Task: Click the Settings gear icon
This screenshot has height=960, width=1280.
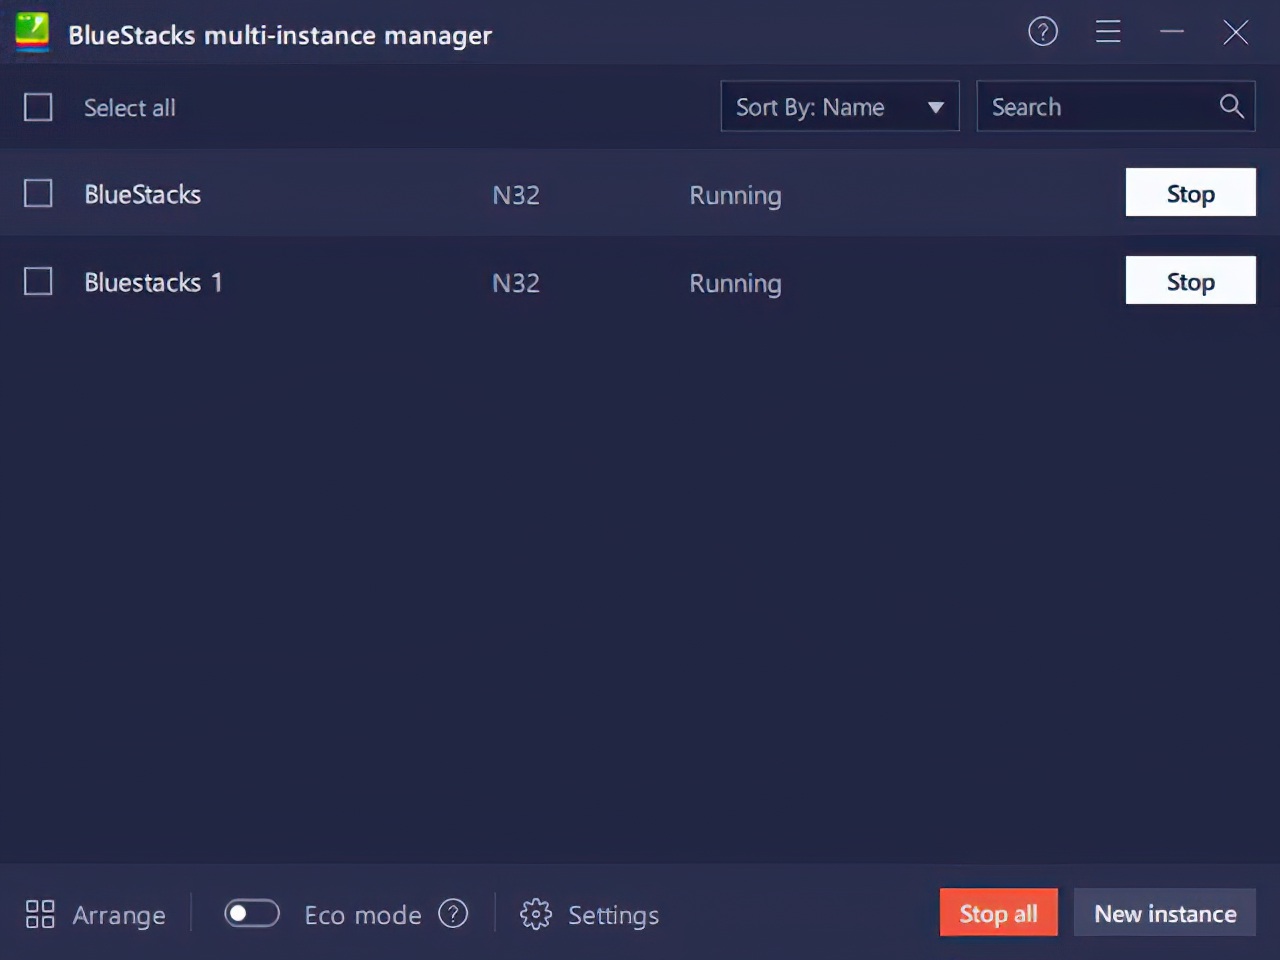Action: [536, 914]
